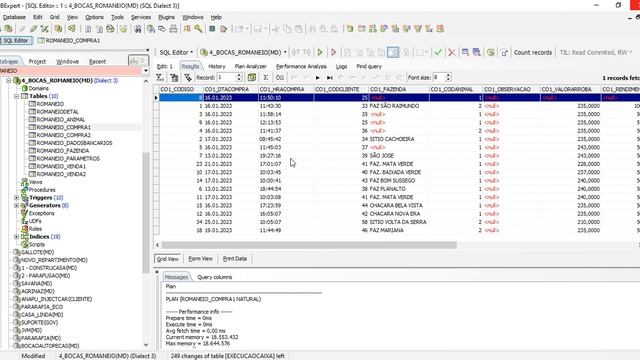
Task: Sort by CO1_DTACOMPRA column header
Action: coord(230,89)
